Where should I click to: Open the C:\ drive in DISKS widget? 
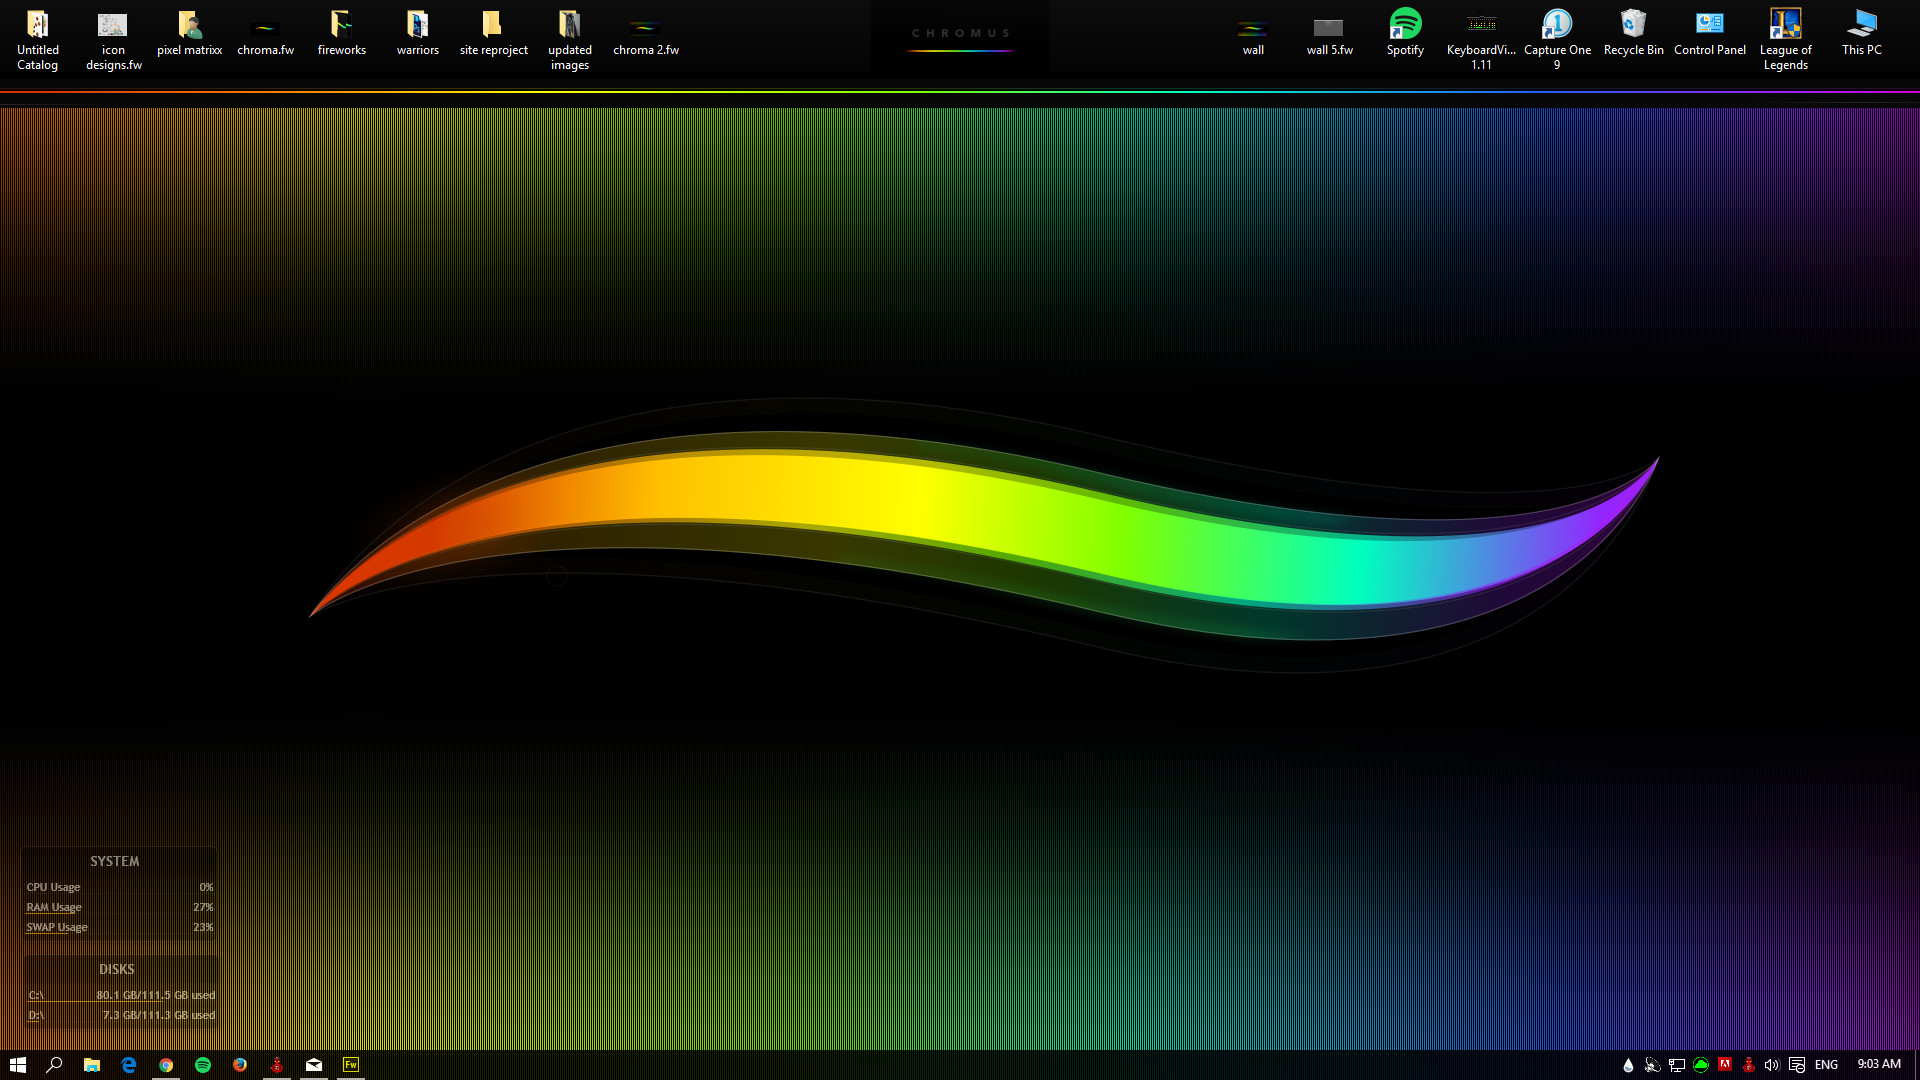36,995
